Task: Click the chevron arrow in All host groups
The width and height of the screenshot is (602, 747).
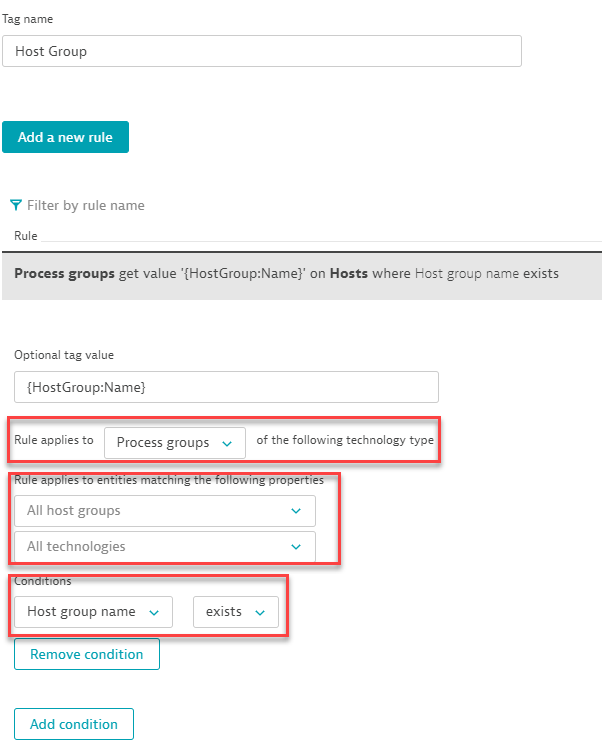Action: 296,511
